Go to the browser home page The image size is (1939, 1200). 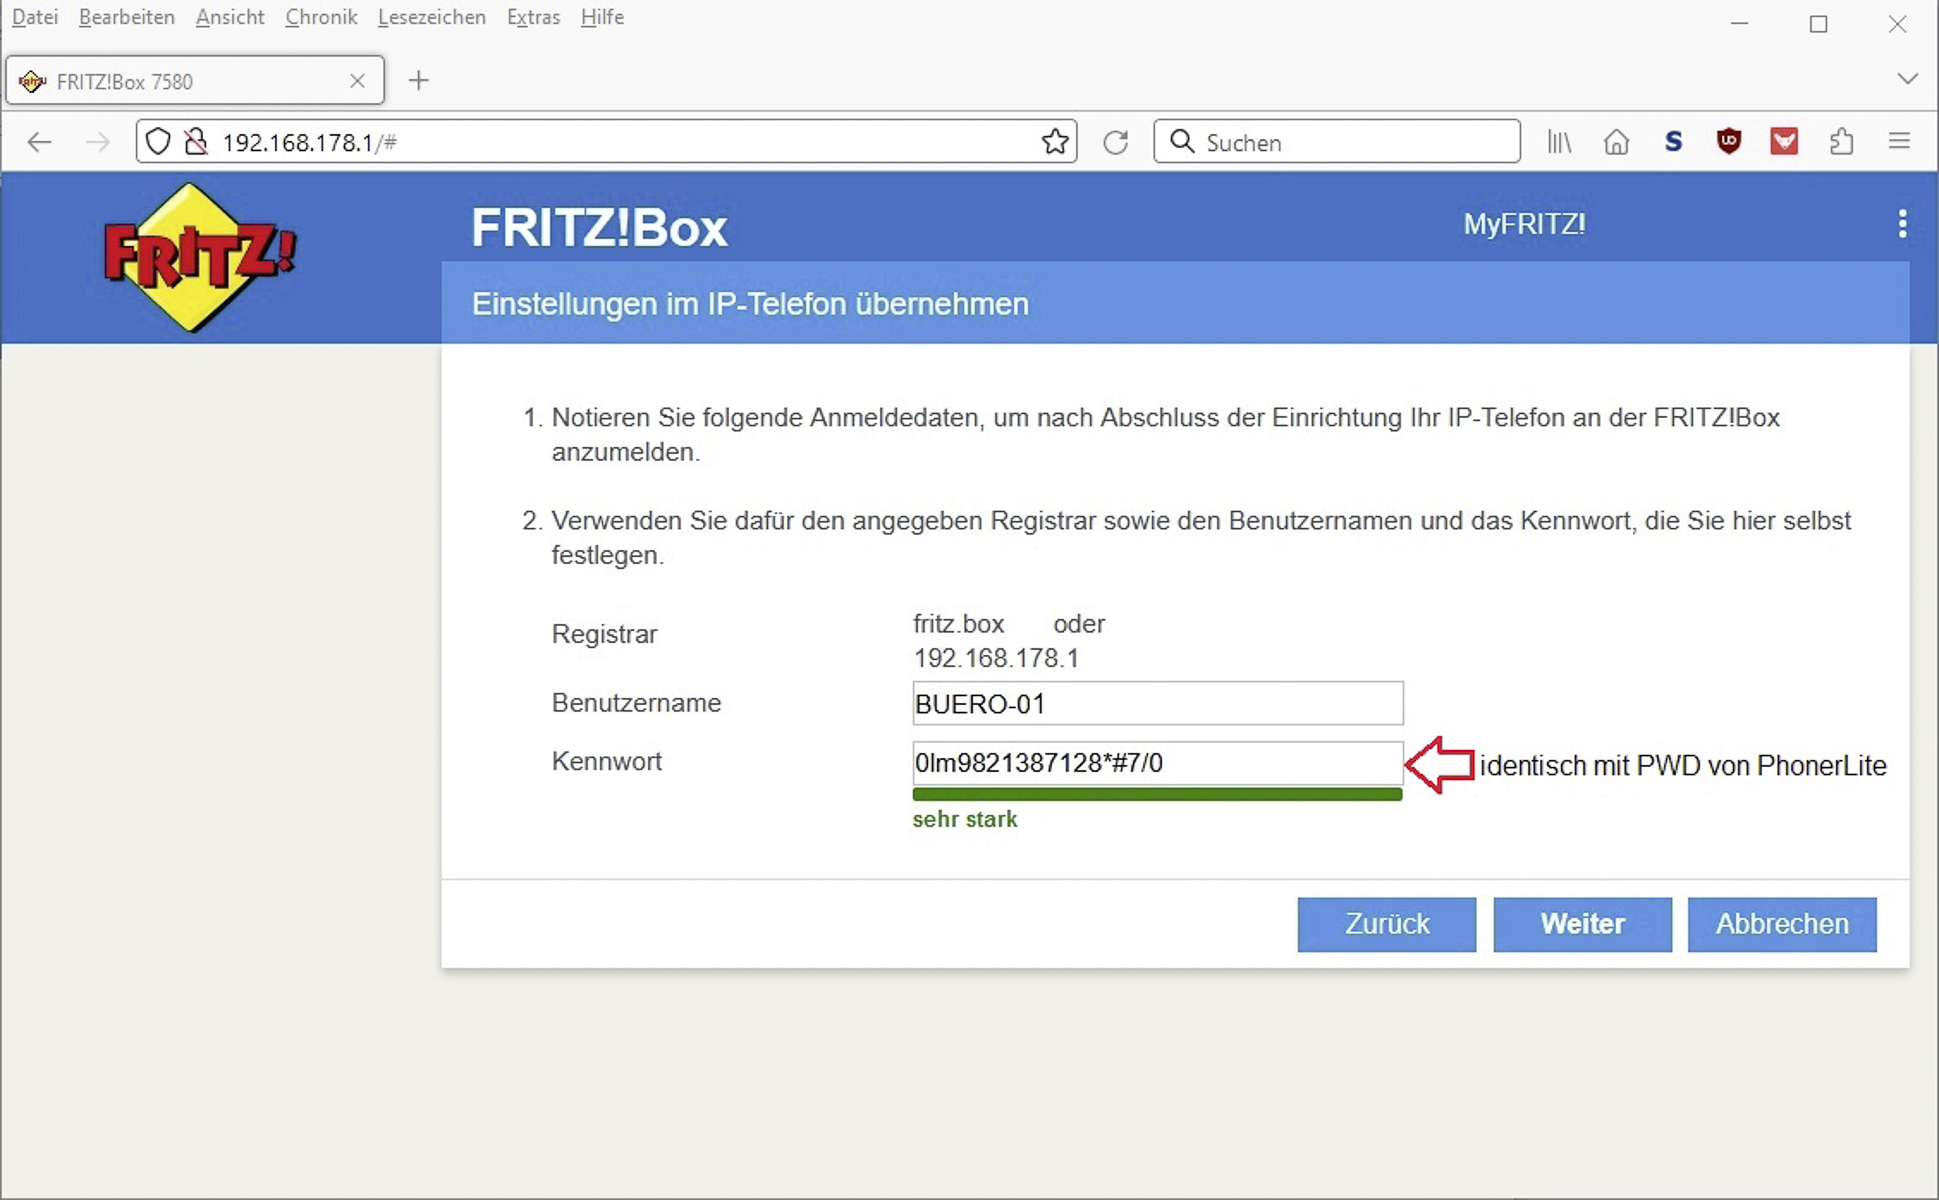(x=1616, y=142)
